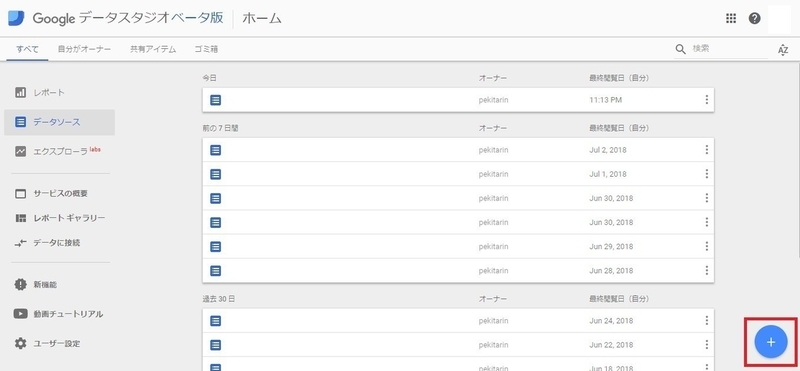
Task: Click the data source icon in the Jul 1, 2018 row
Action: pyautogui.click(x=216, y=174)
